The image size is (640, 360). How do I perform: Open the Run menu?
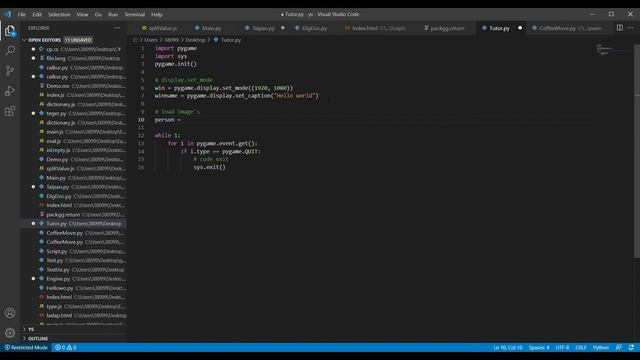point(113,14)
